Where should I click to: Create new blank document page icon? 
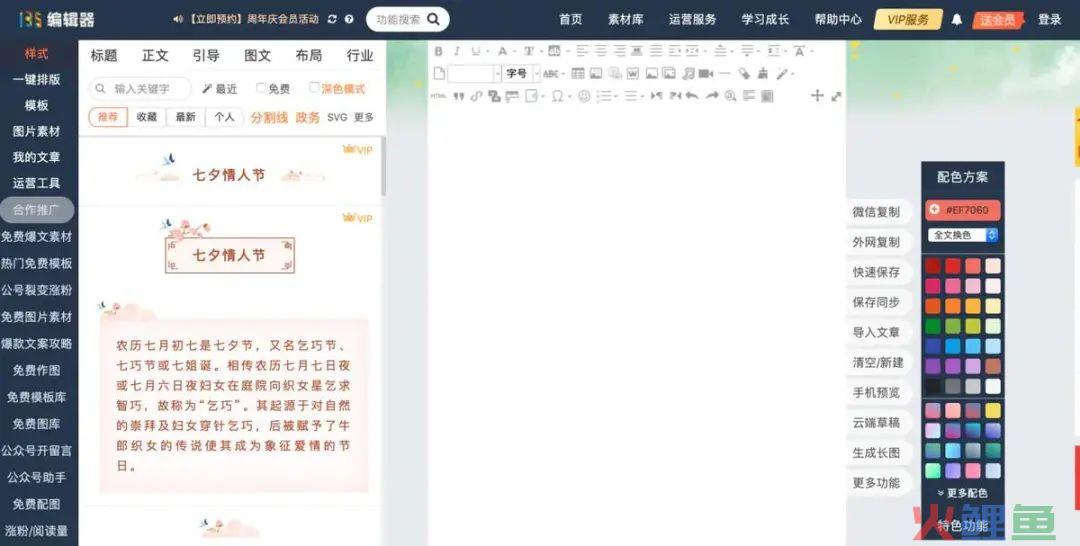click(439, 74)
